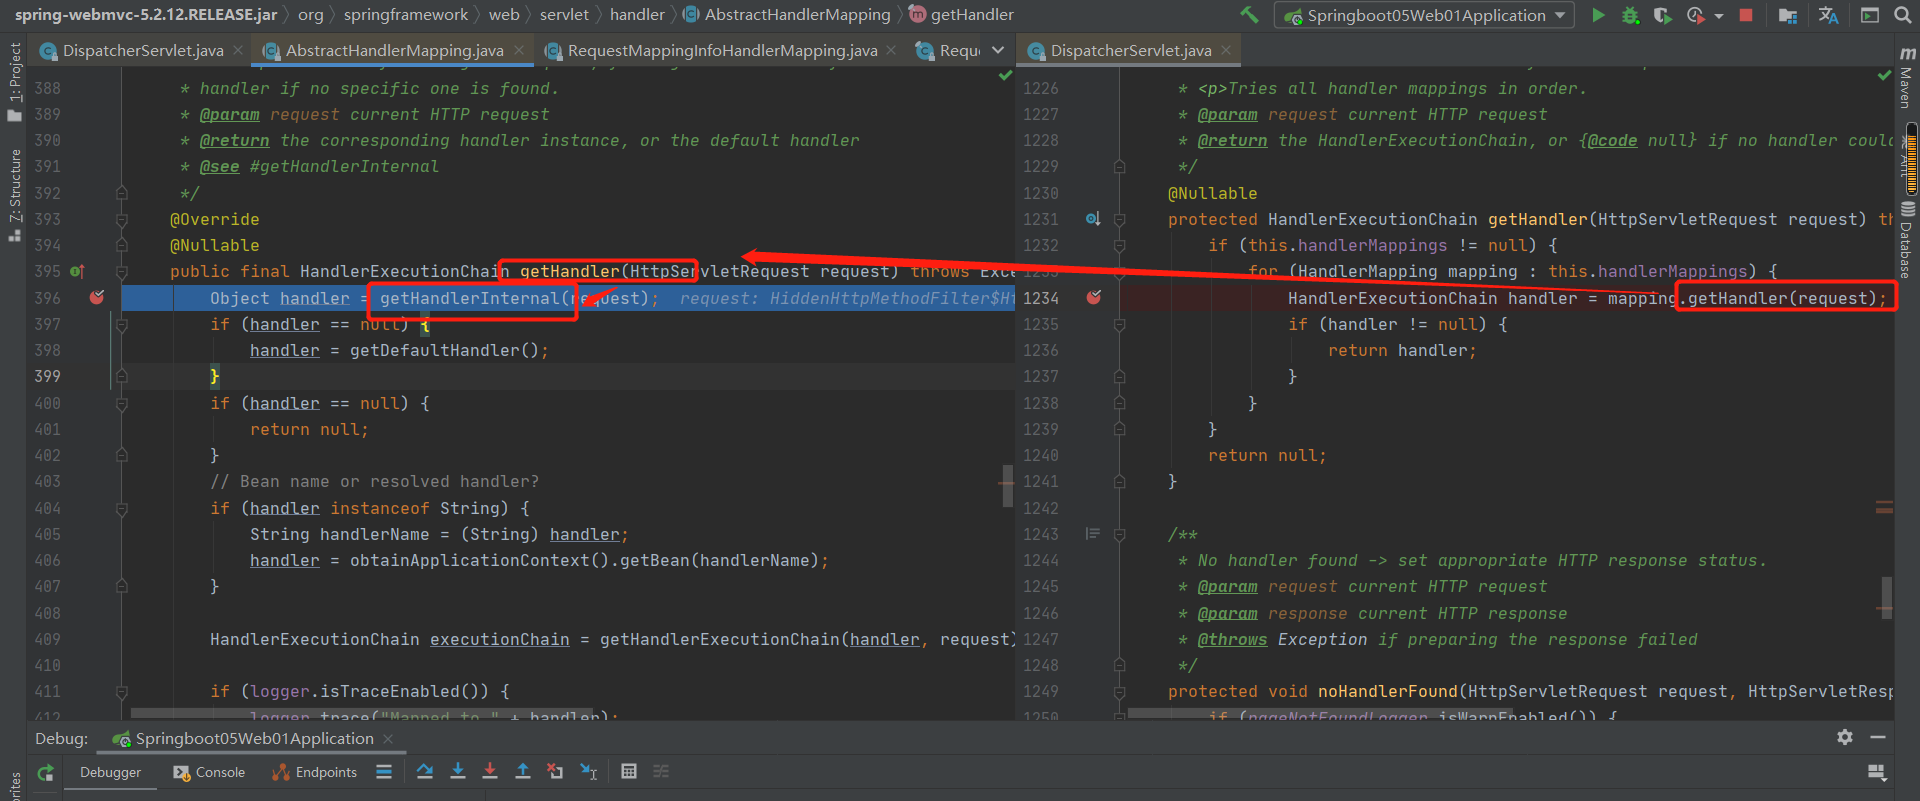Open the Database tool window
Image resolution: width=1920 pixels, height=801 pixels.
(1907, 240)
